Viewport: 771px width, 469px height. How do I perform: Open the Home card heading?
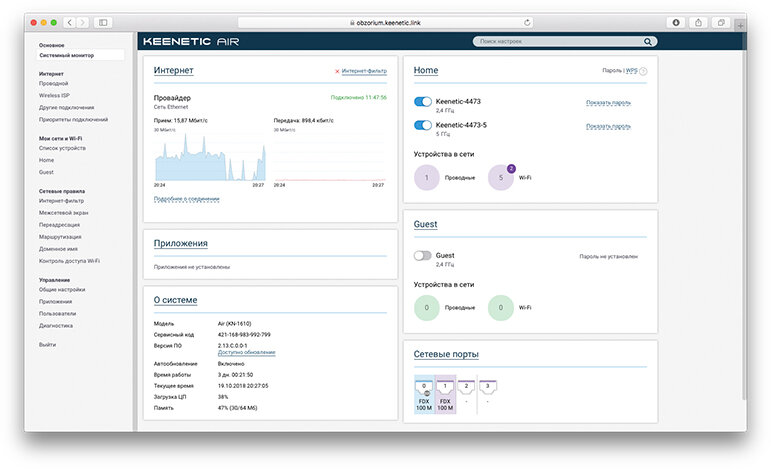(x=426, y=70)
